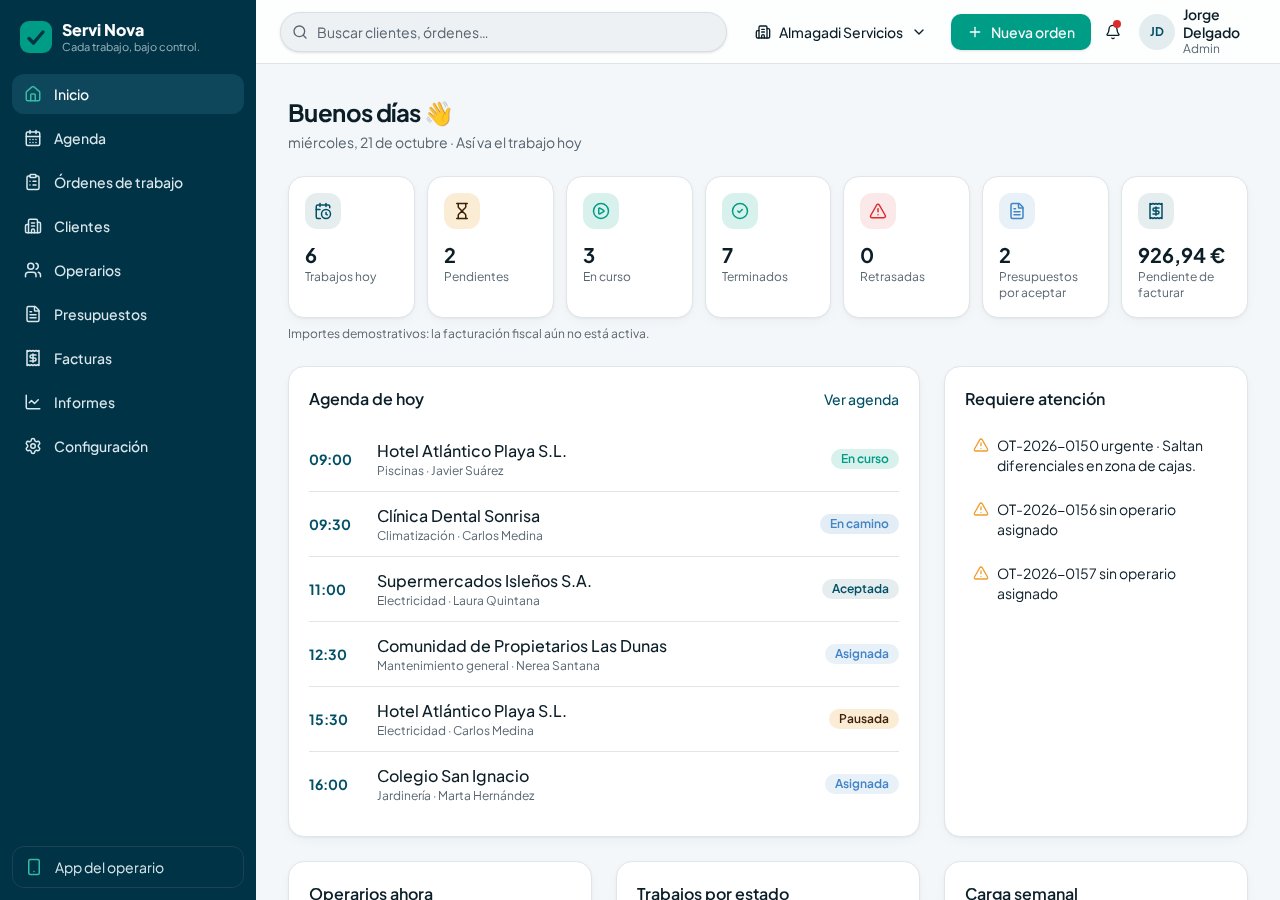1280x900 pixels.
Task: Select the Supermercados Isleños S.A. agenda entry
Action: pos(604,589)
